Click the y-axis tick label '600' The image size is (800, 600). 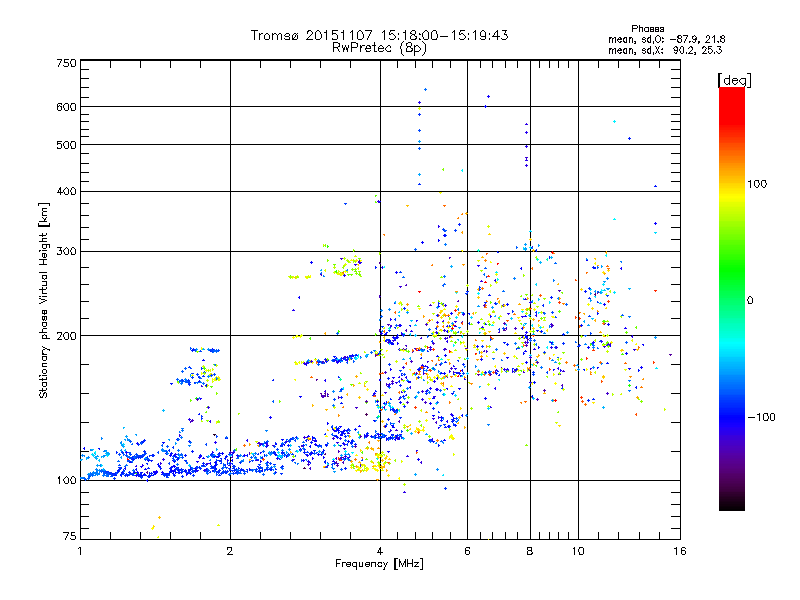[x=67, y=107]
